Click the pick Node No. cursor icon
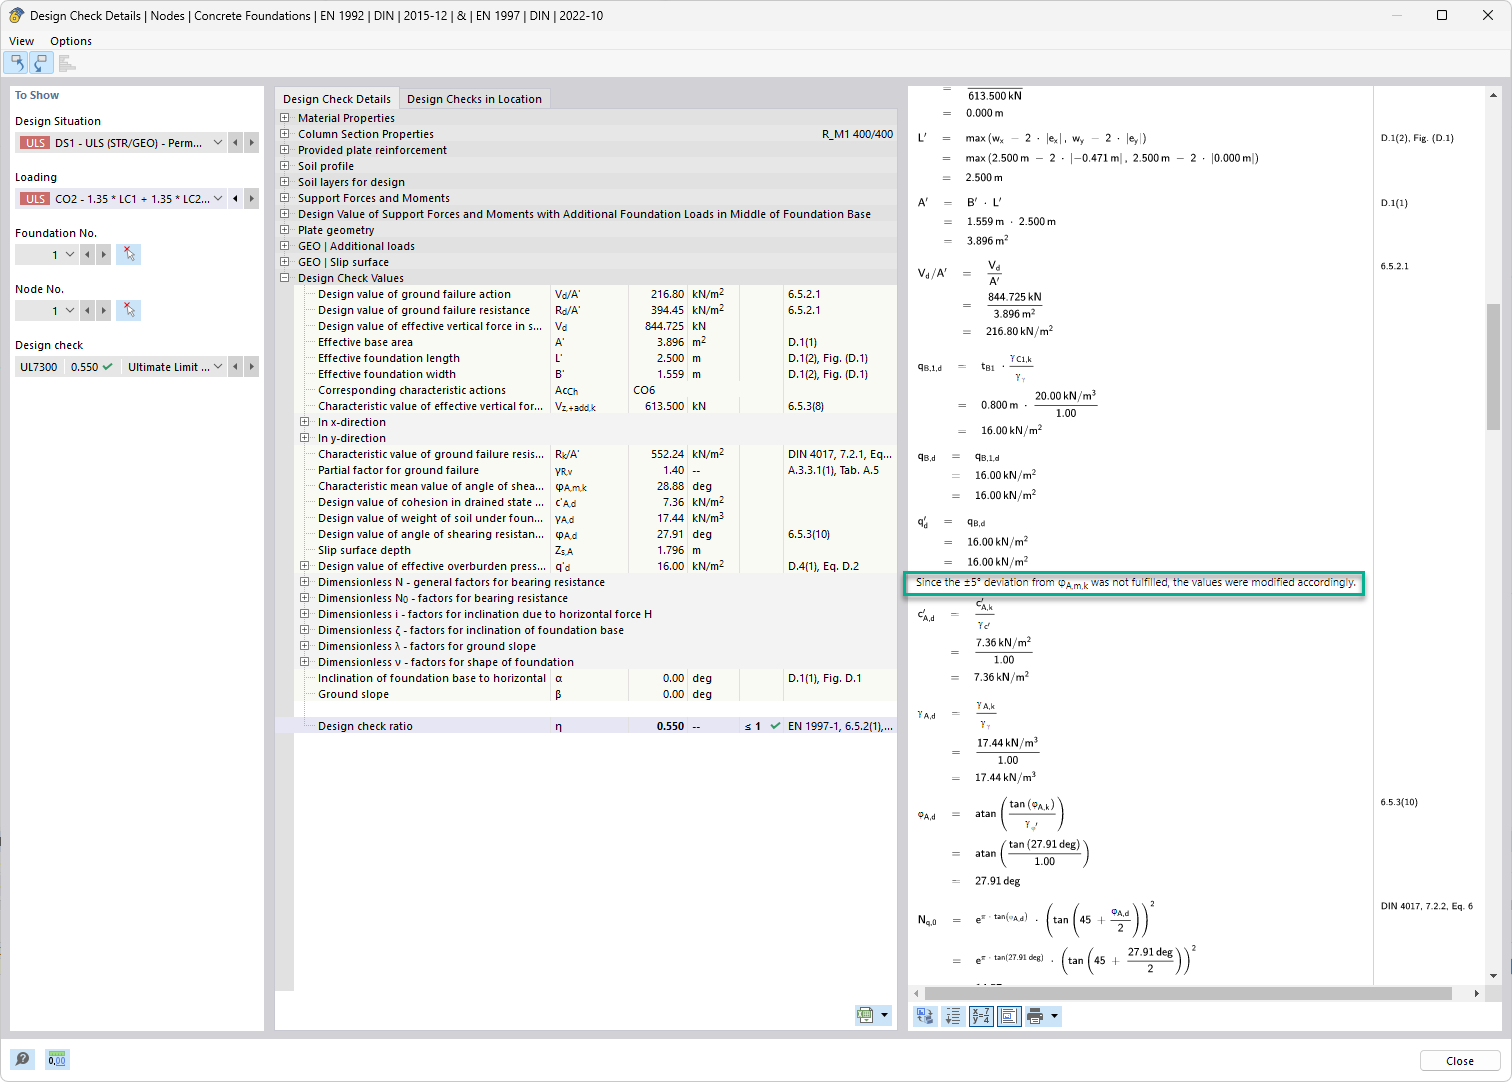 coord(128,310)
